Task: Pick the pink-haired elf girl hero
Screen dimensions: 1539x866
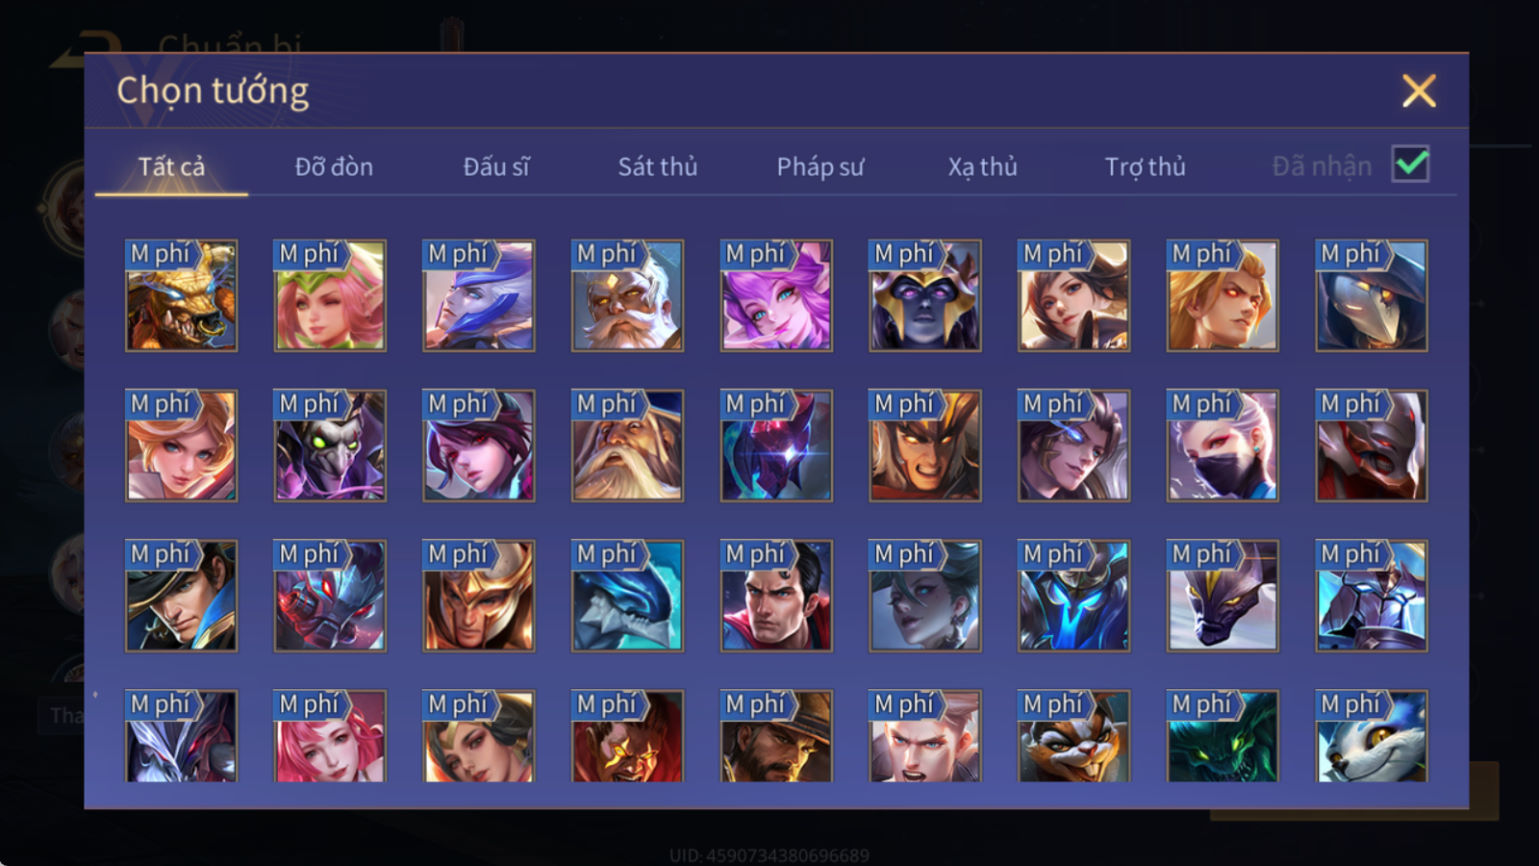Action: pos(330,295)
